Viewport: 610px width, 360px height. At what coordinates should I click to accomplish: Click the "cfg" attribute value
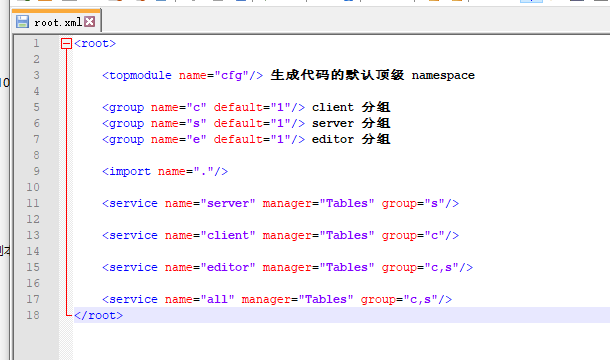point(231,75)
